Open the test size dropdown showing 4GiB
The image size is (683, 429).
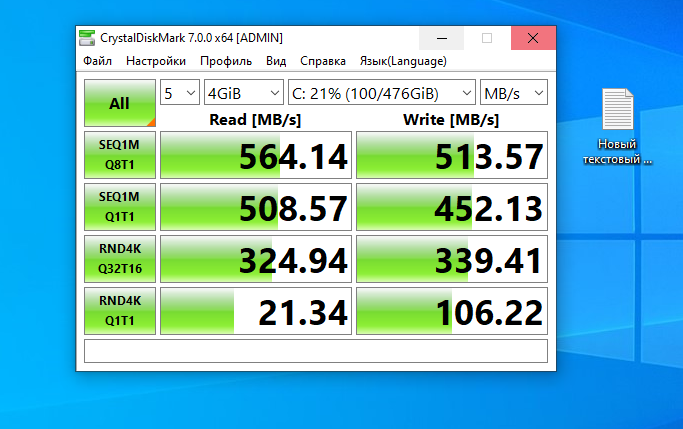point(244,92)
